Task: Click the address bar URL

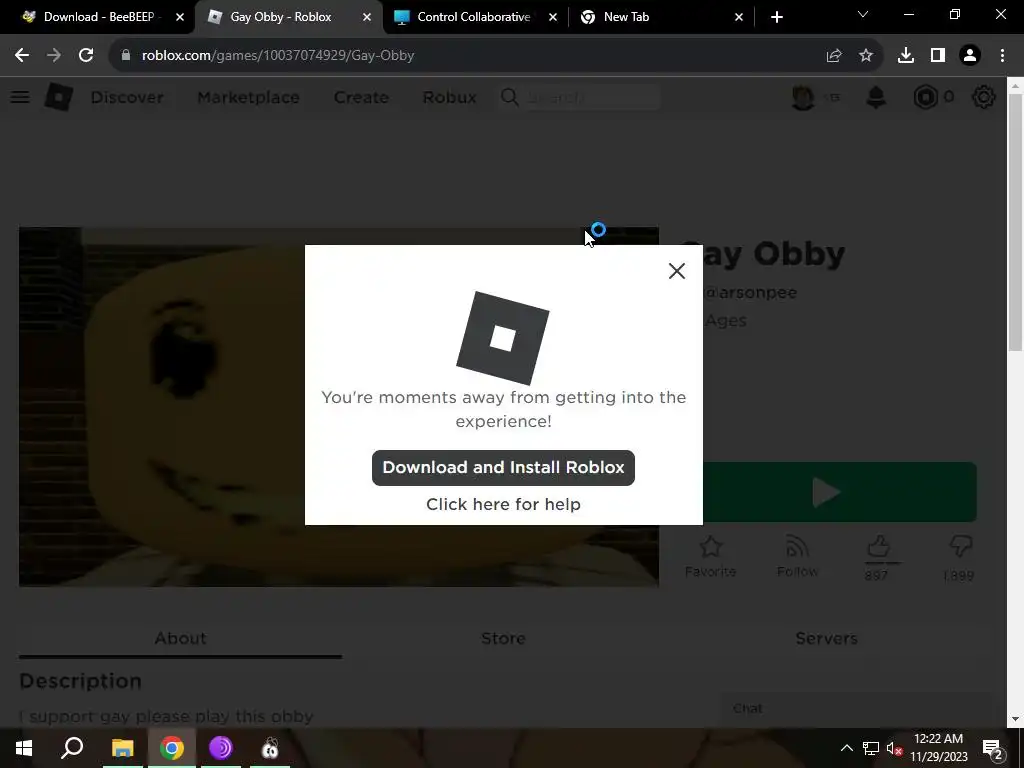Action: 278,56
